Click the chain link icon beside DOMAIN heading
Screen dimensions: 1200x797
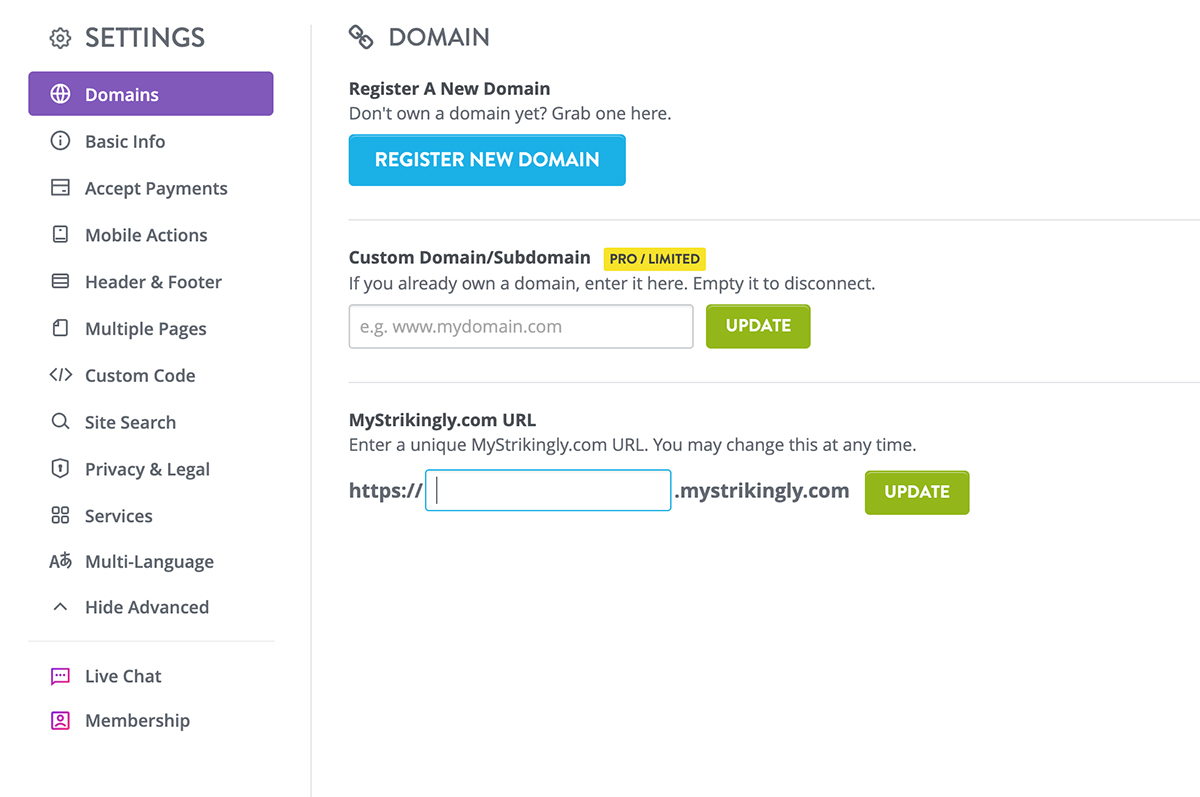[360, 36]
